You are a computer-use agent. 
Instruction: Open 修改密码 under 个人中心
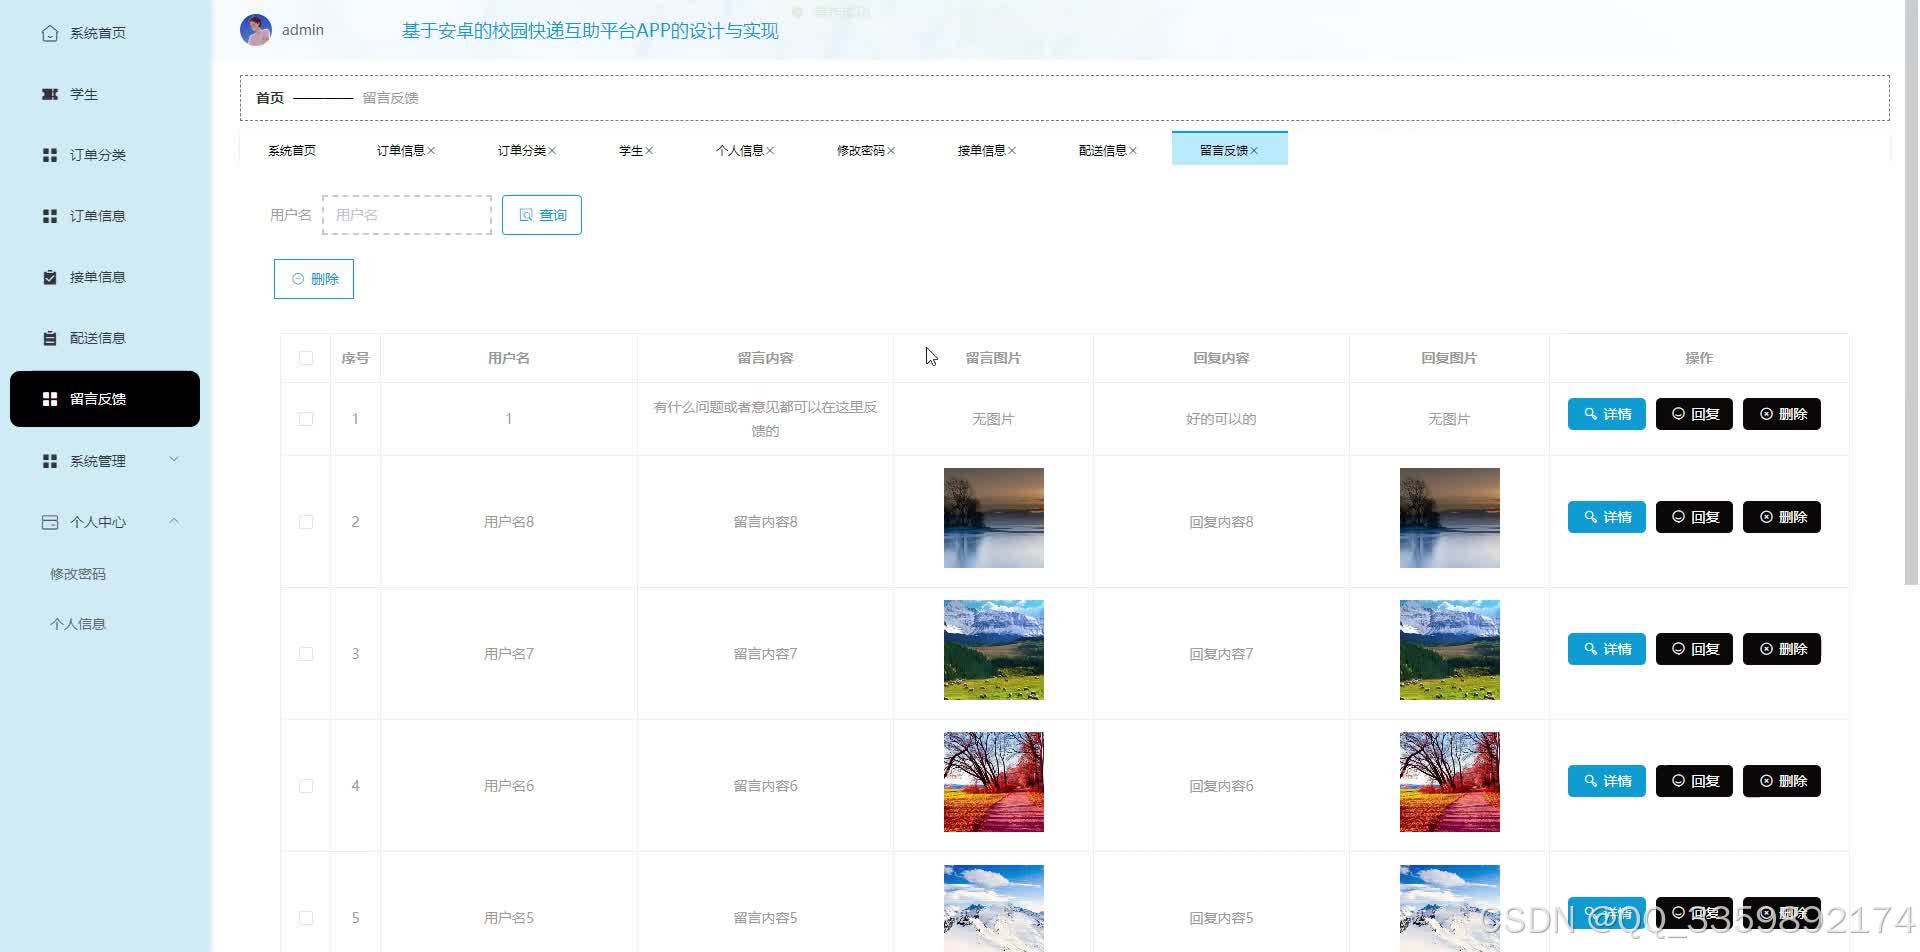point(78,574)
